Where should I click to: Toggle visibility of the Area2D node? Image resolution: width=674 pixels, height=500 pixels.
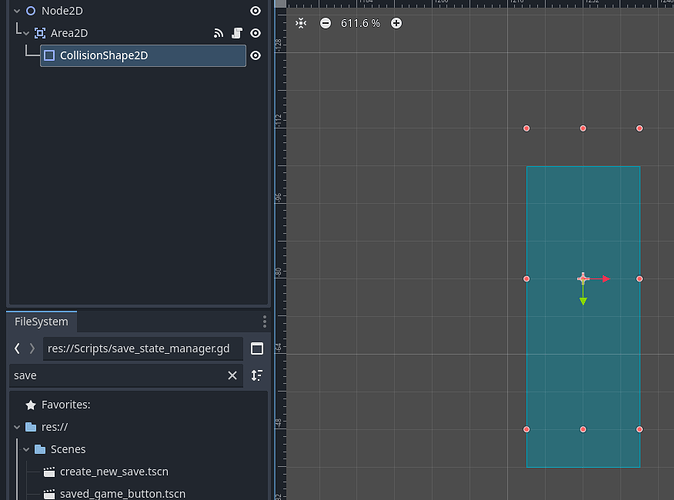[255, 33]
